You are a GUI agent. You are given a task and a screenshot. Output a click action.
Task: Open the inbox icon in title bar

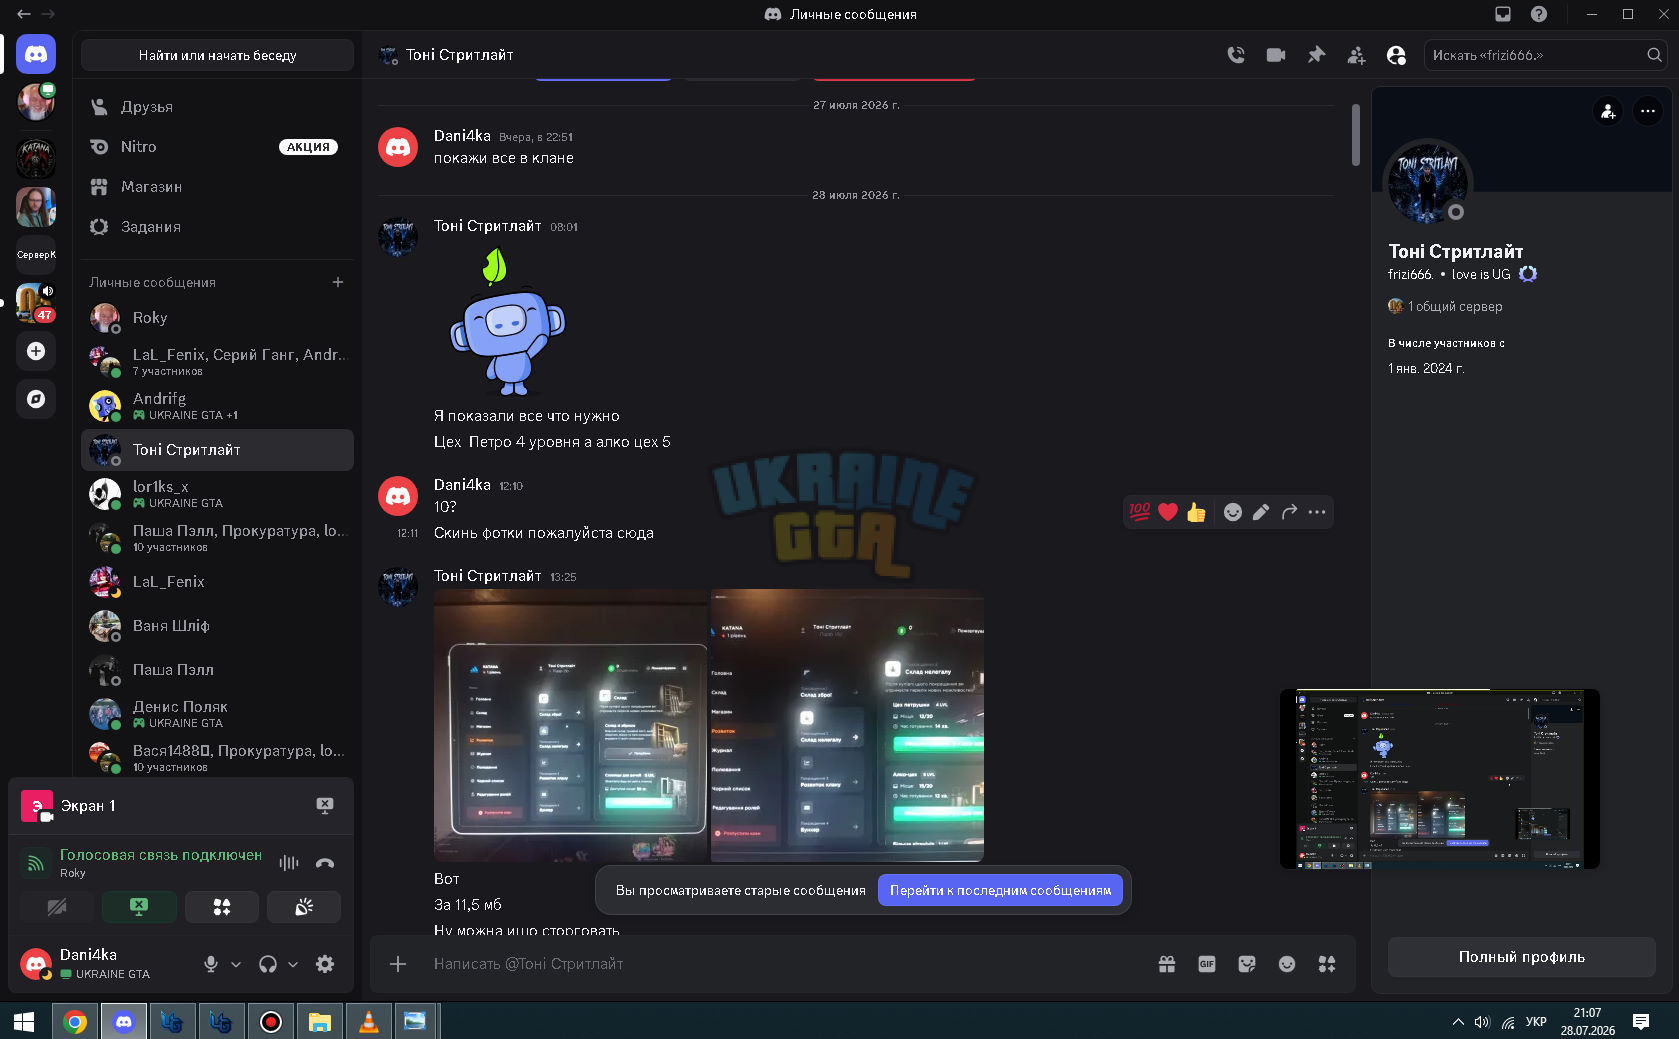point(1502,14)
